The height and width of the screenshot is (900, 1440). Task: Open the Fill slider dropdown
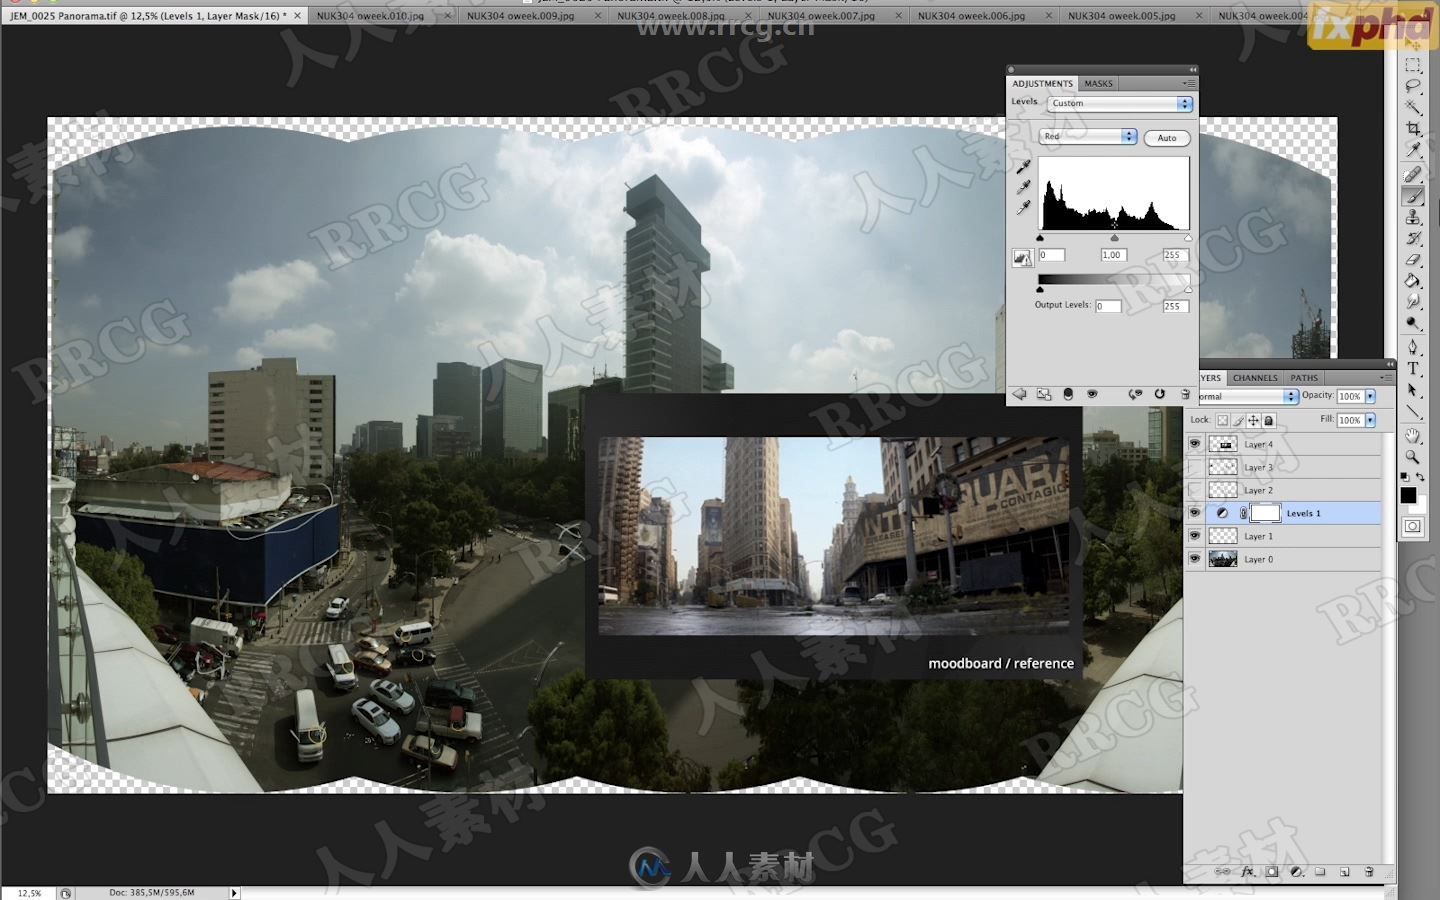coord(1370,420)
